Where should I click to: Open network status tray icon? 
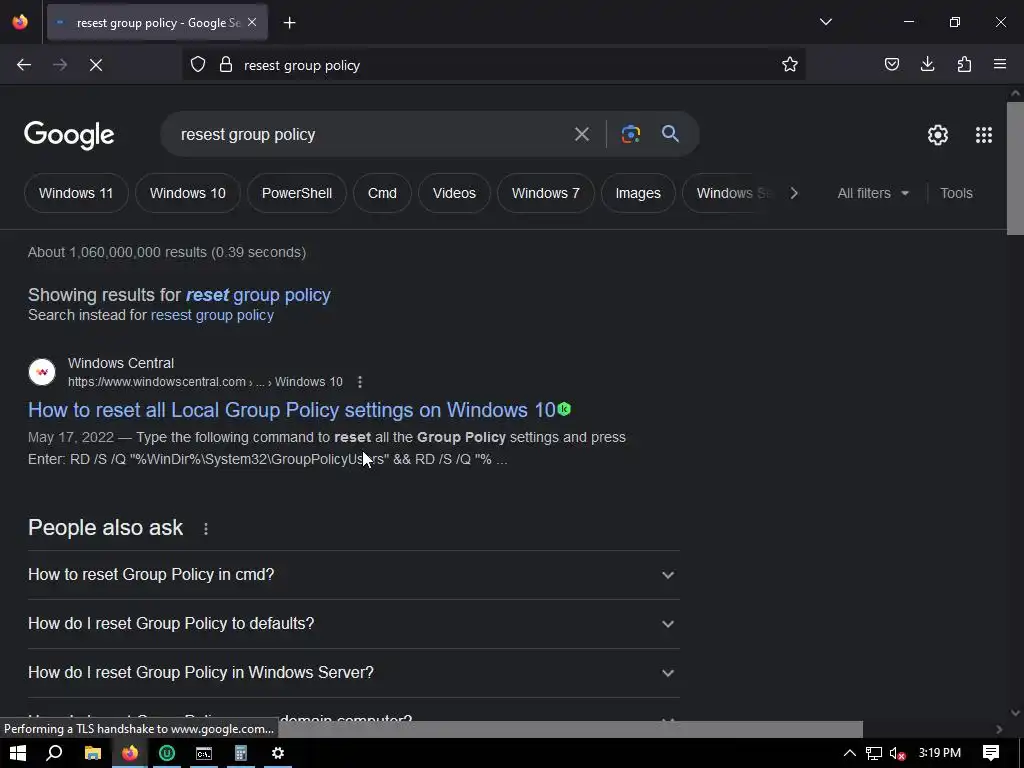pyautogui.click(x=873, y=753)
